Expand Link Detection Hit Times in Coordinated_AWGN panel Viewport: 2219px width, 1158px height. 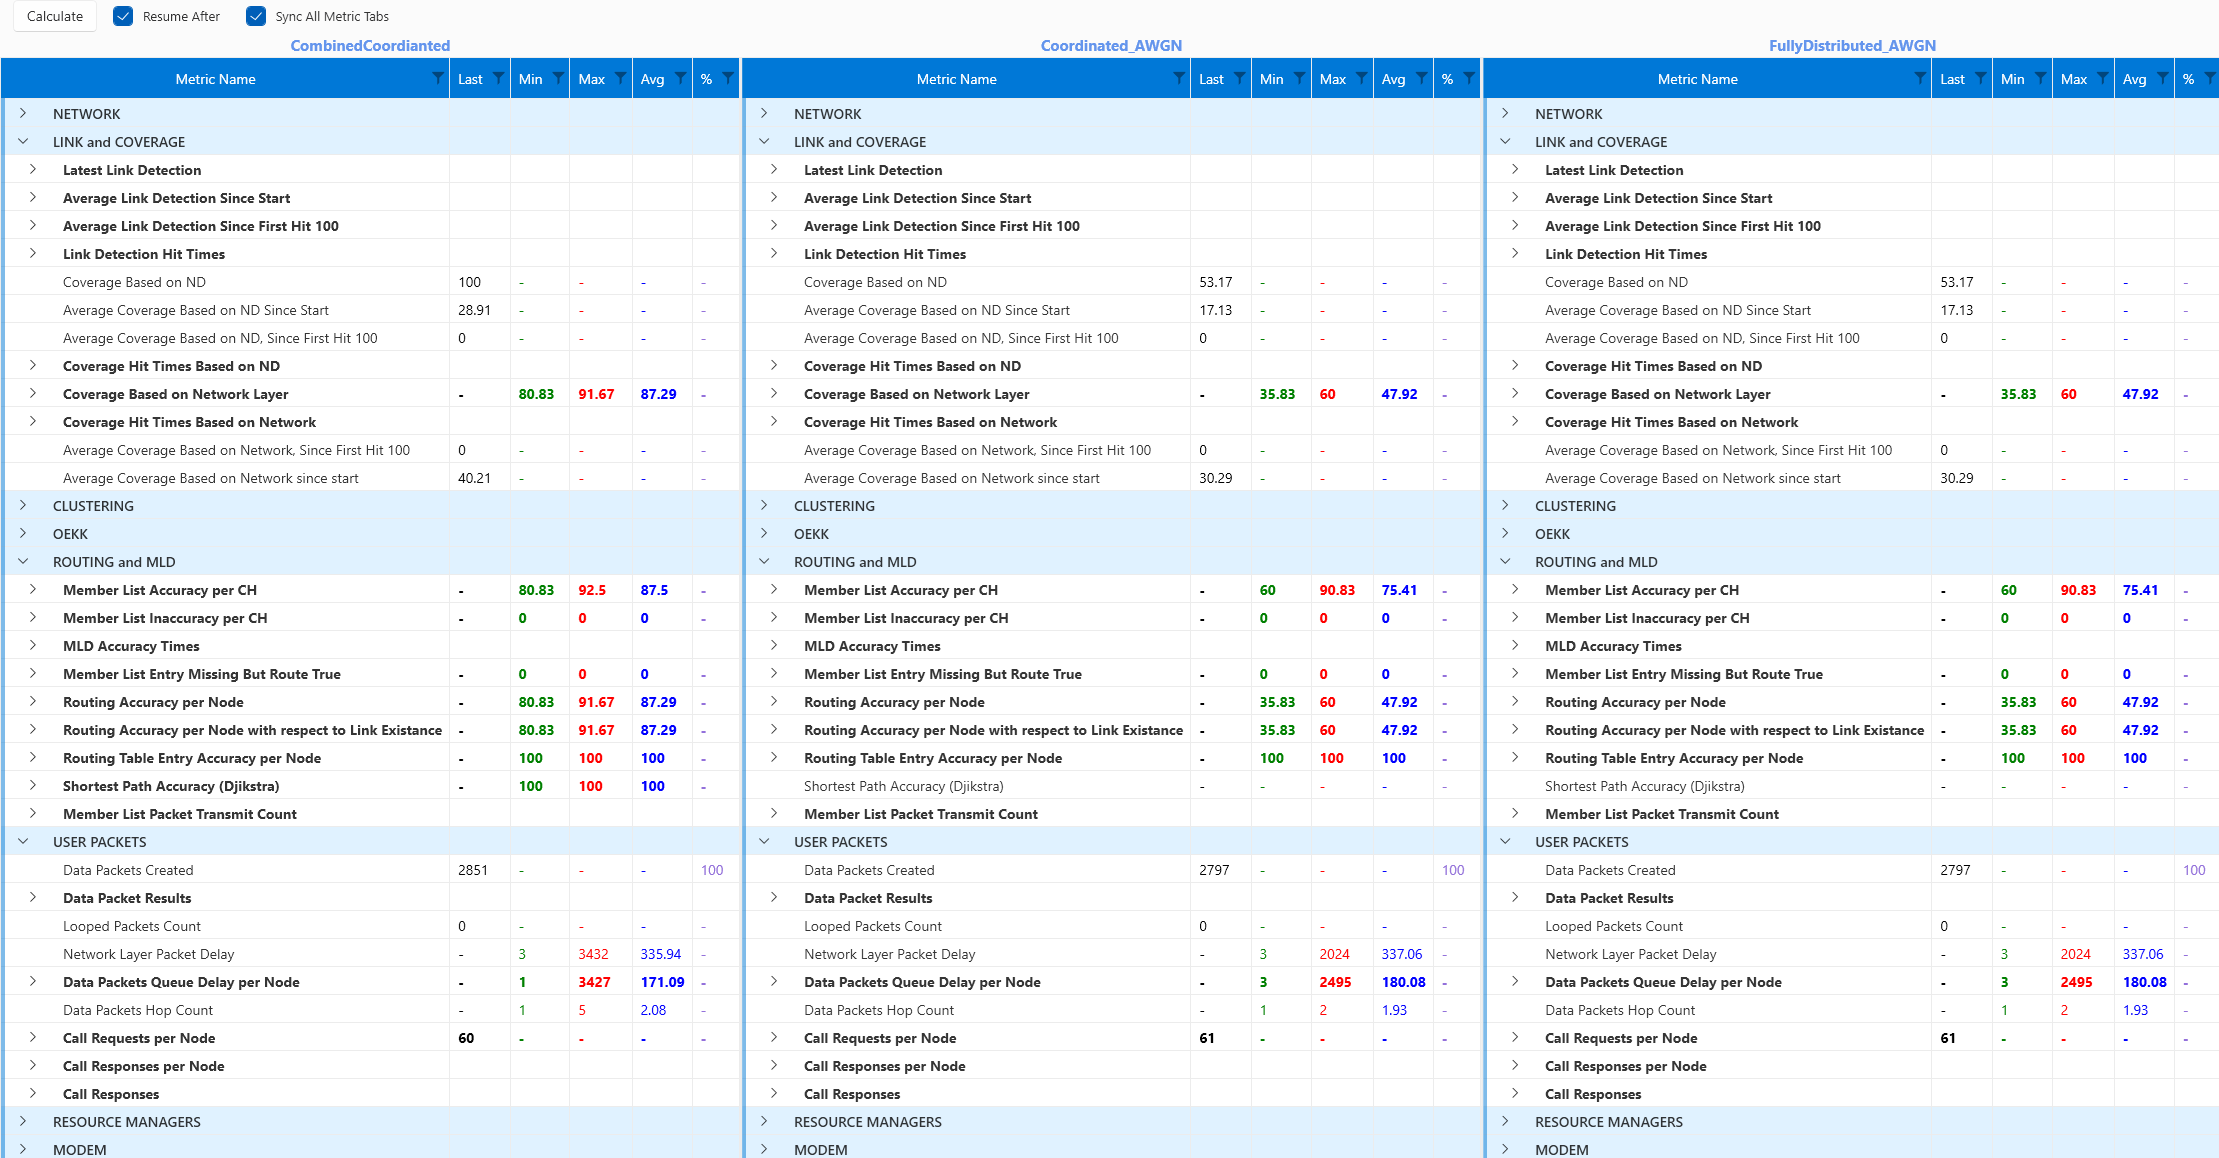(x=774, y=254)
